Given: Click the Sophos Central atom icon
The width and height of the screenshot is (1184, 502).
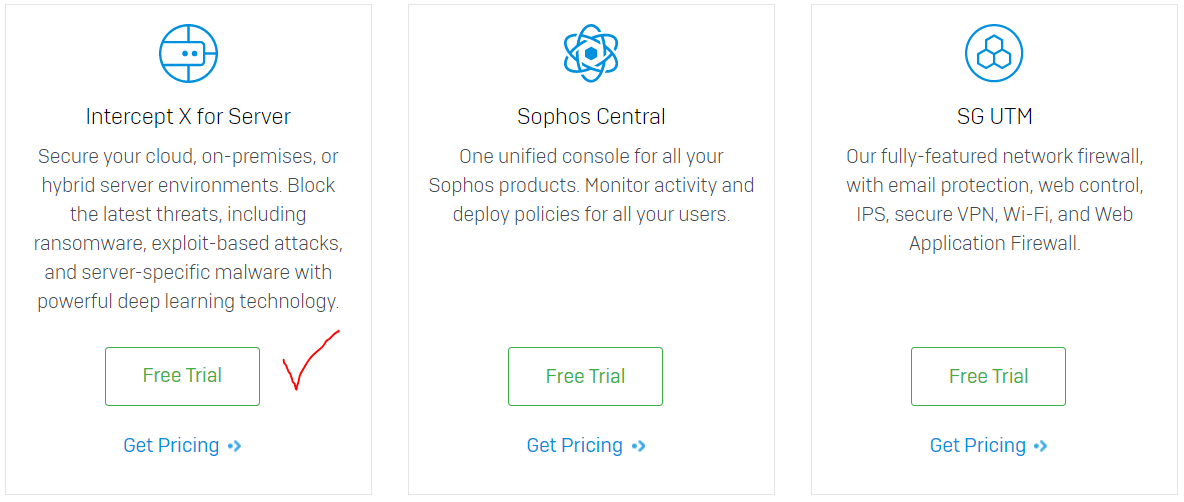Looking at the screenshot, I should coord(591,54).
